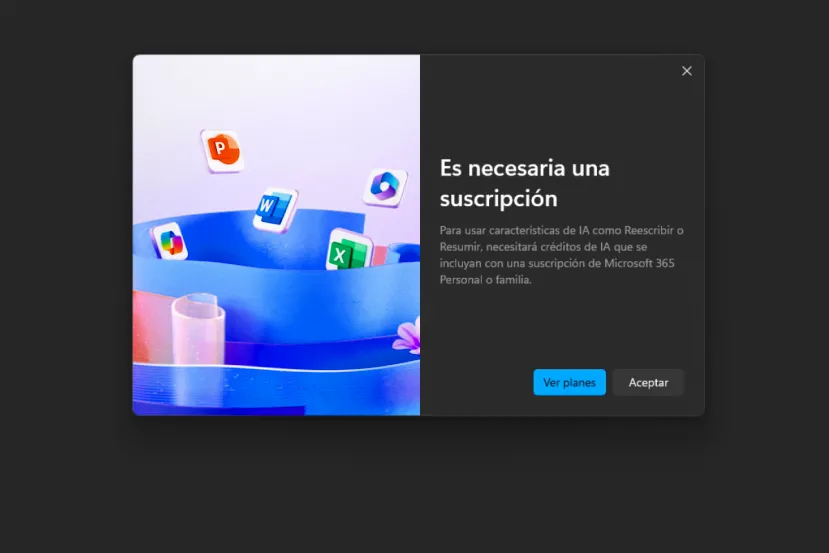Click the "Es necesaria una suscripción" heading
Viewport: 829px width, 553px height.
tap(524, 183)
